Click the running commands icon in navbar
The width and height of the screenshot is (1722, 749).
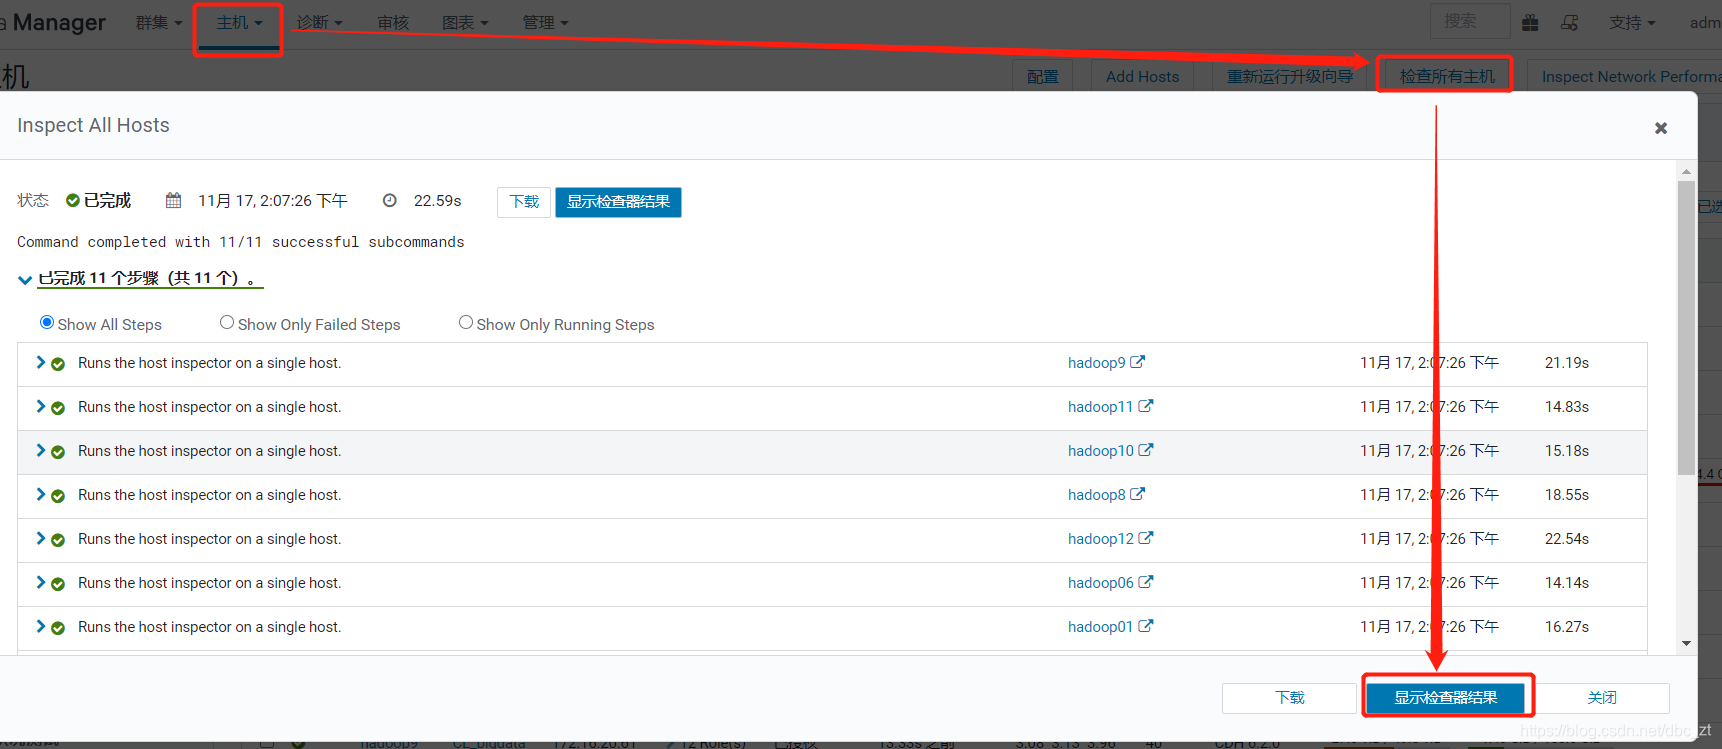point(1570,22)
